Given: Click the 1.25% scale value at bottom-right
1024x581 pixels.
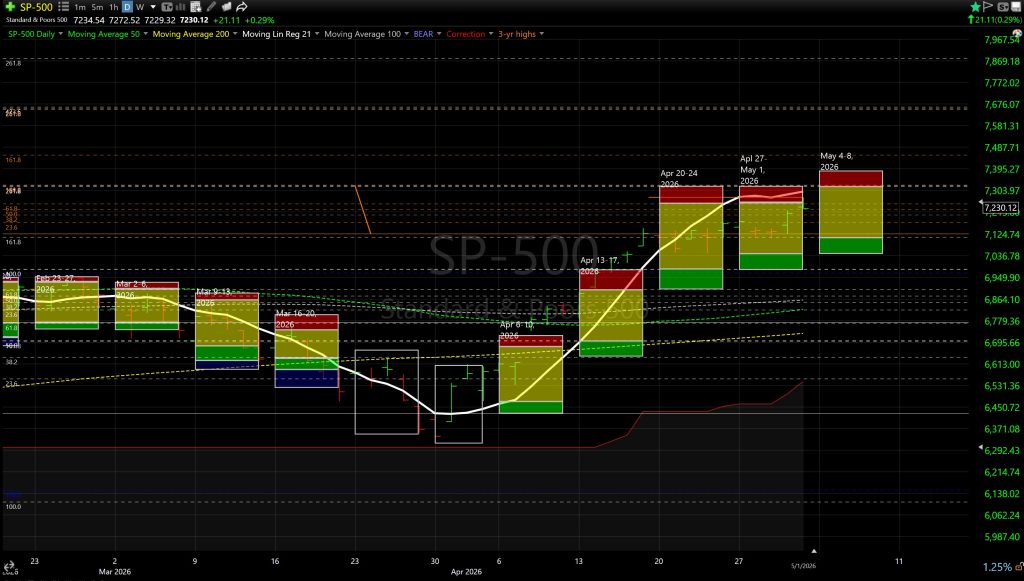Looking at the screenshot, I should point(997,567).
